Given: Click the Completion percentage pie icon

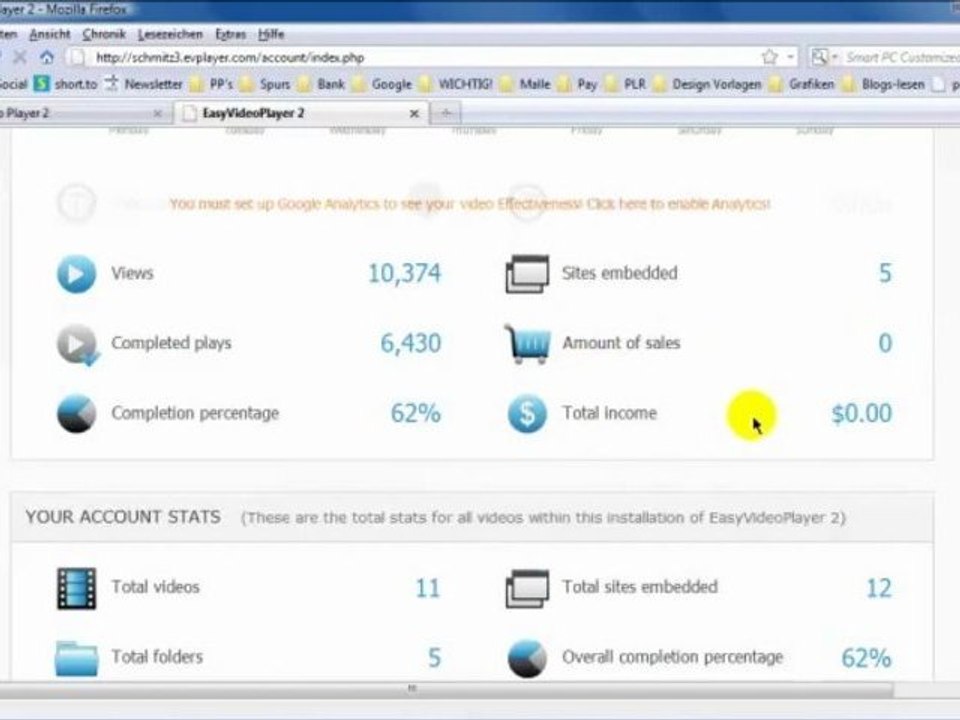Looking at the screenshot, I should click(77, 413).
